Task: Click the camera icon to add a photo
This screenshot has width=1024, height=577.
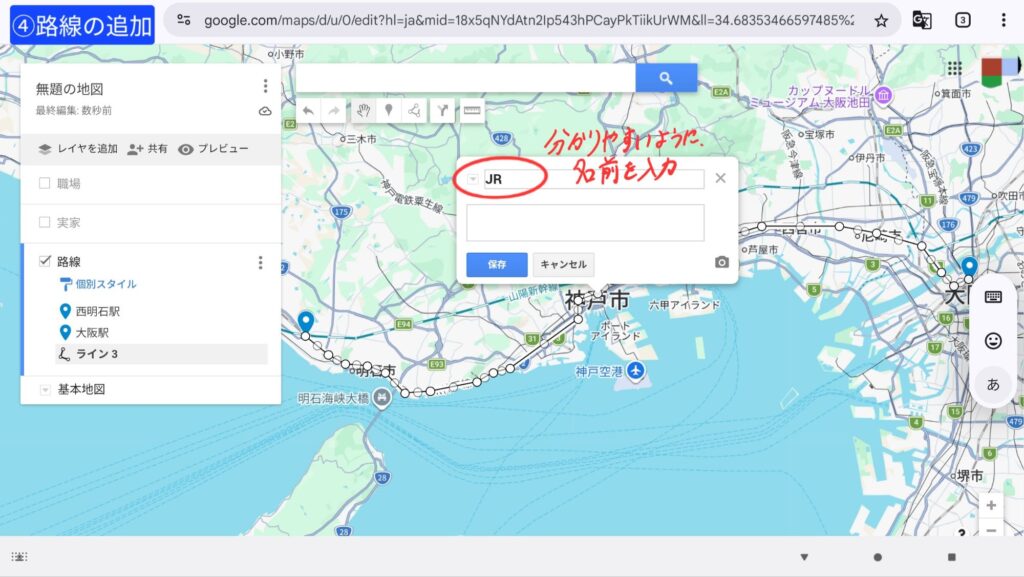Action: coord(722,263)
